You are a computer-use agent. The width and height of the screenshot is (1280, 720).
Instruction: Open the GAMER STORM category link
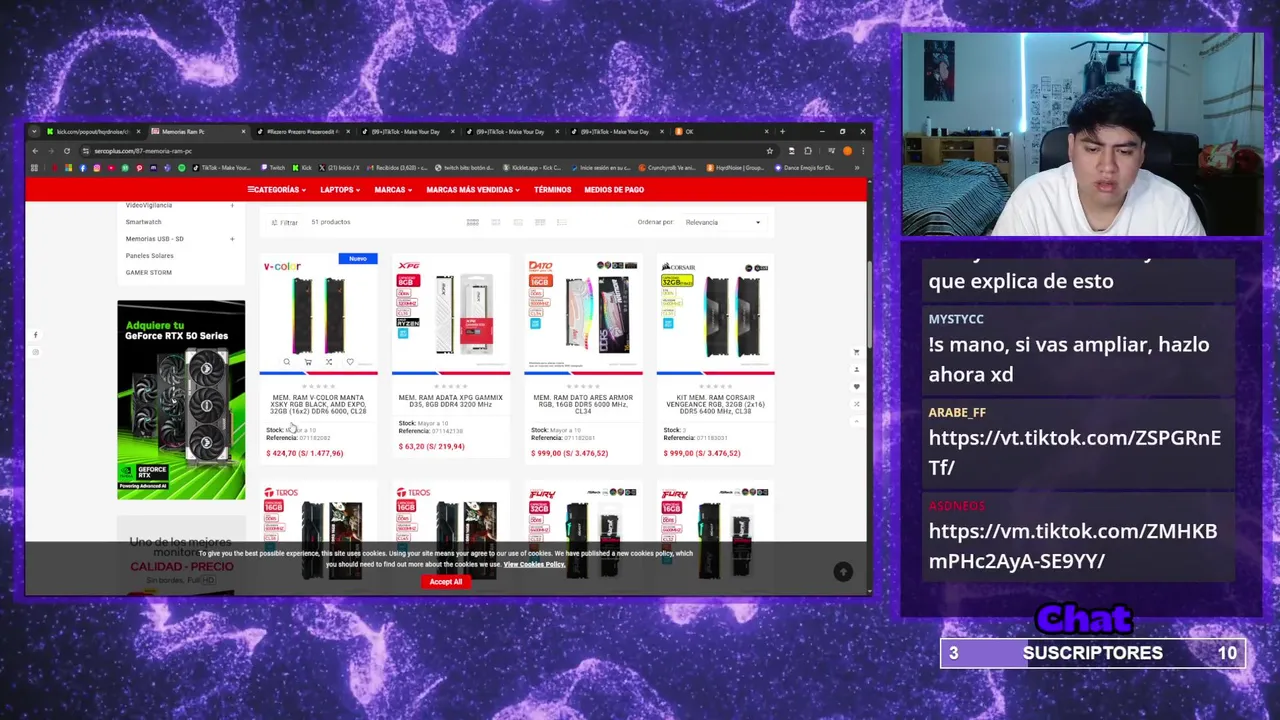coord(148,272)
